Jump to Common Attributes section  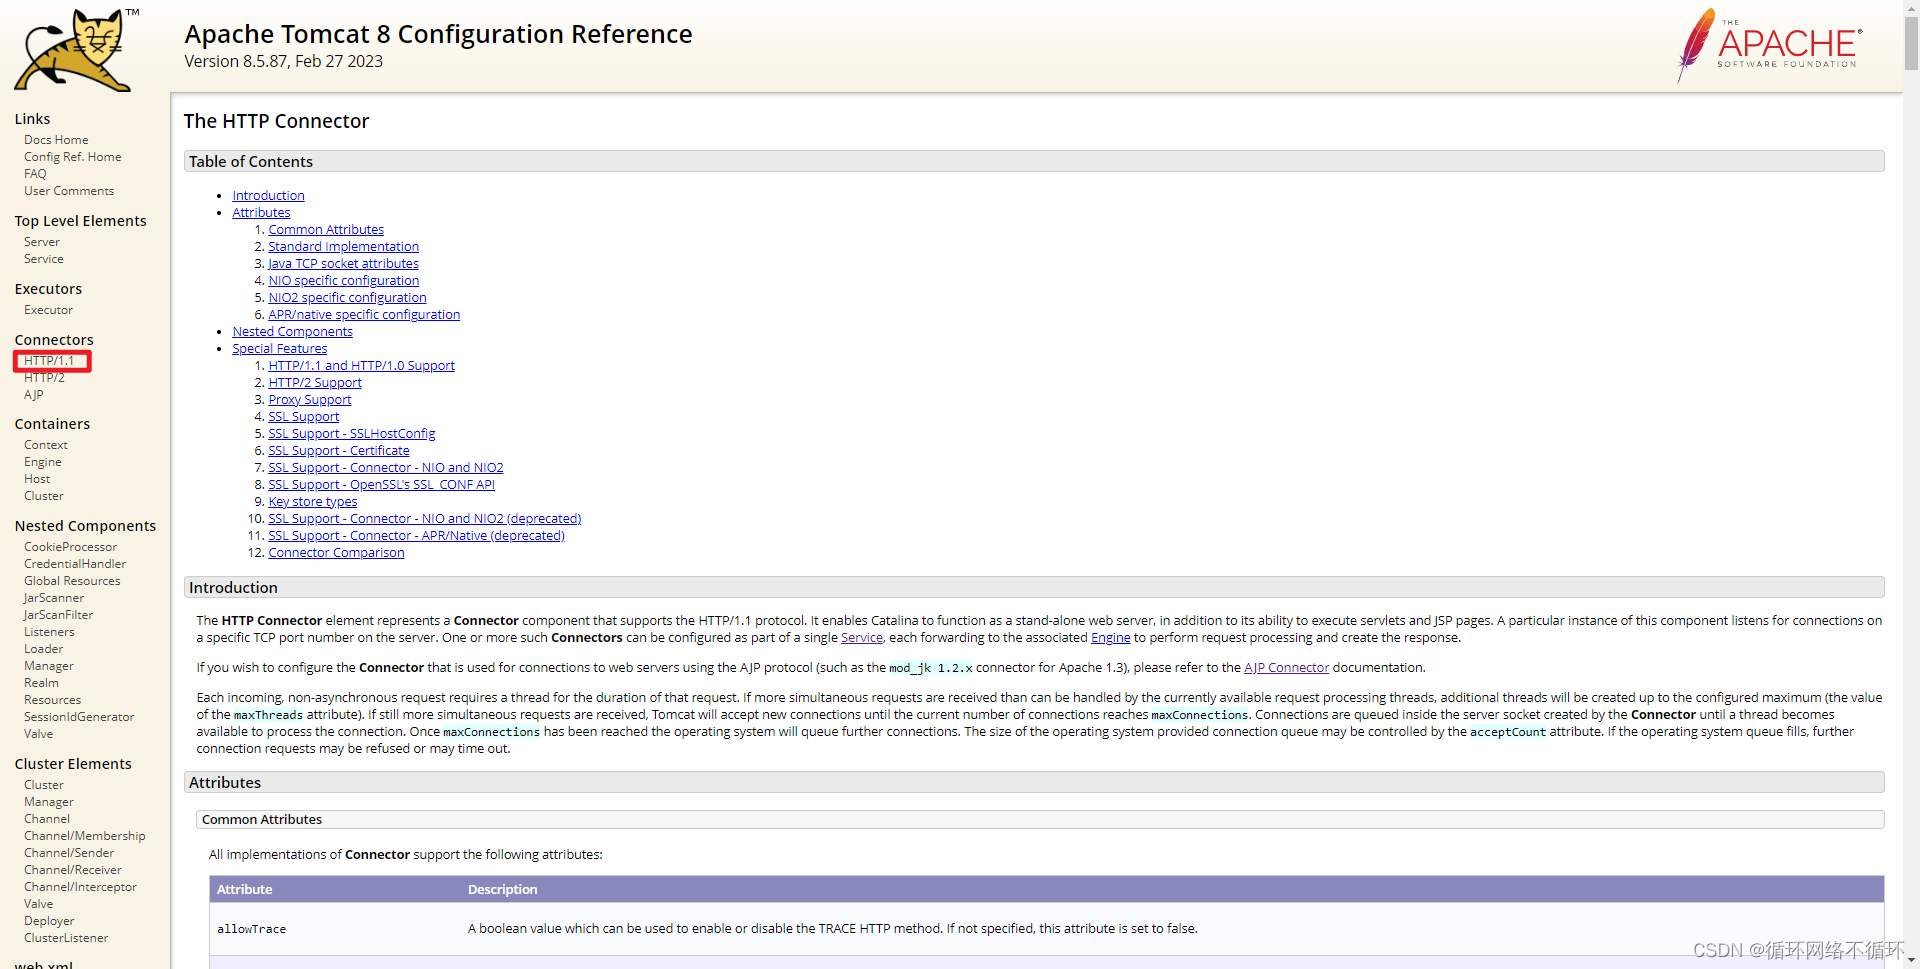pyautogui.click(x=326, y=230)
